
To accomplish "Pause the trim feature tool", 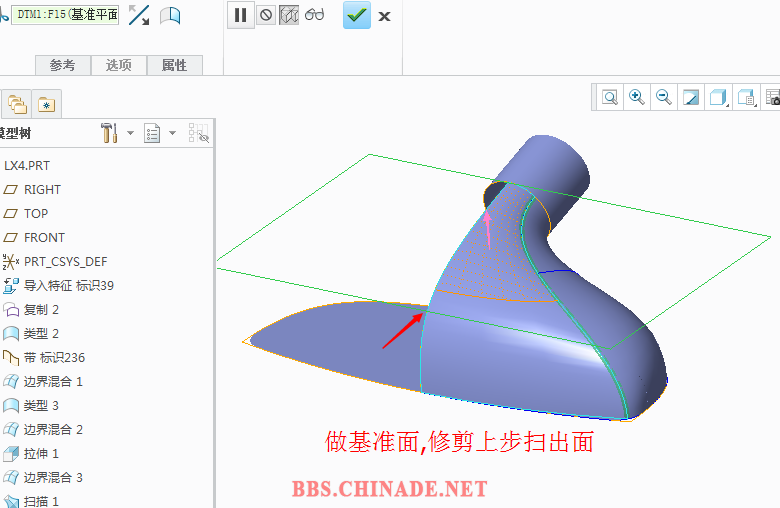I will 241,15.
